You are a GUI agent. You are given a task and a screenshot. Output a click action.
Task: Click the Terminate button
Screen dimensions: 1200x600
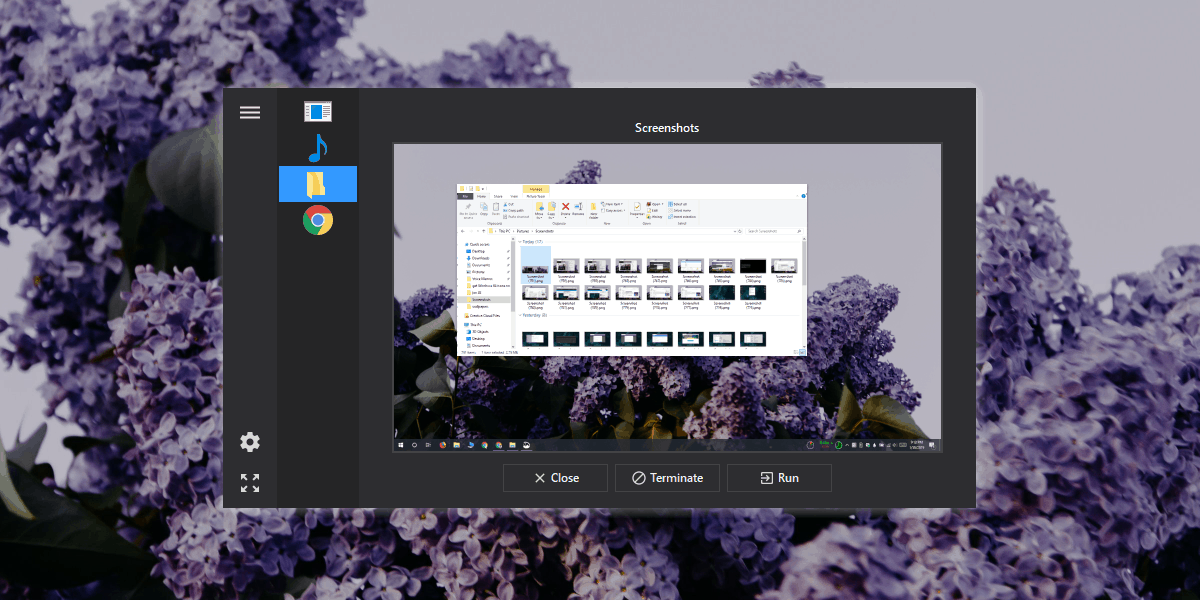coord(667,478)
